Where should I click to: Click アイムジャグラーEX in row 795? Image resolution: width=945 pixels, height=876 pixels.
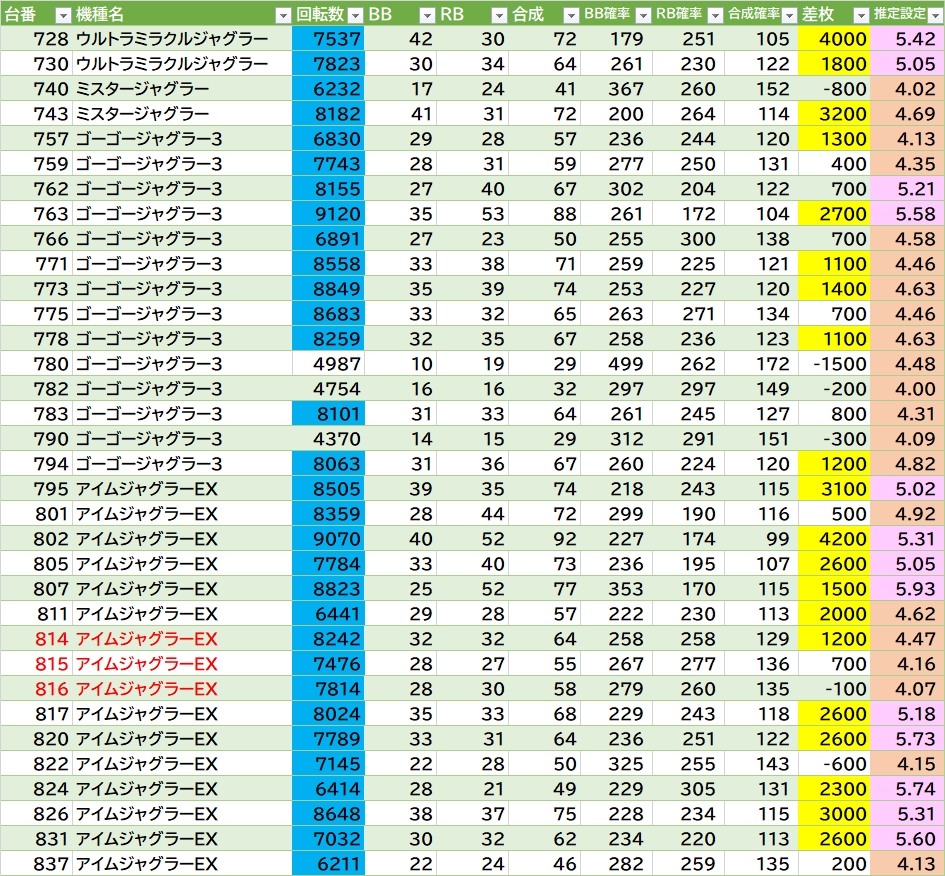tap(146, 489)
